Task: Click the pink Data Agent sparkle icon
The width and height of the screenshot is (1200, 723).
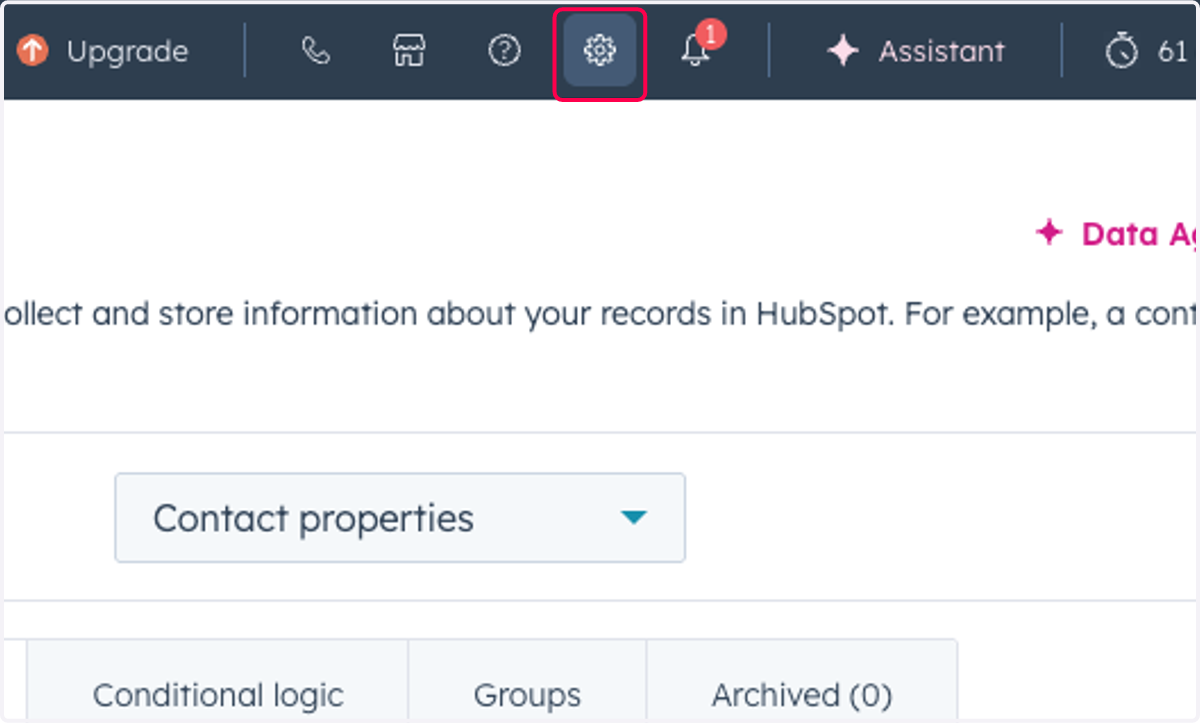Action: (1048, 233)
